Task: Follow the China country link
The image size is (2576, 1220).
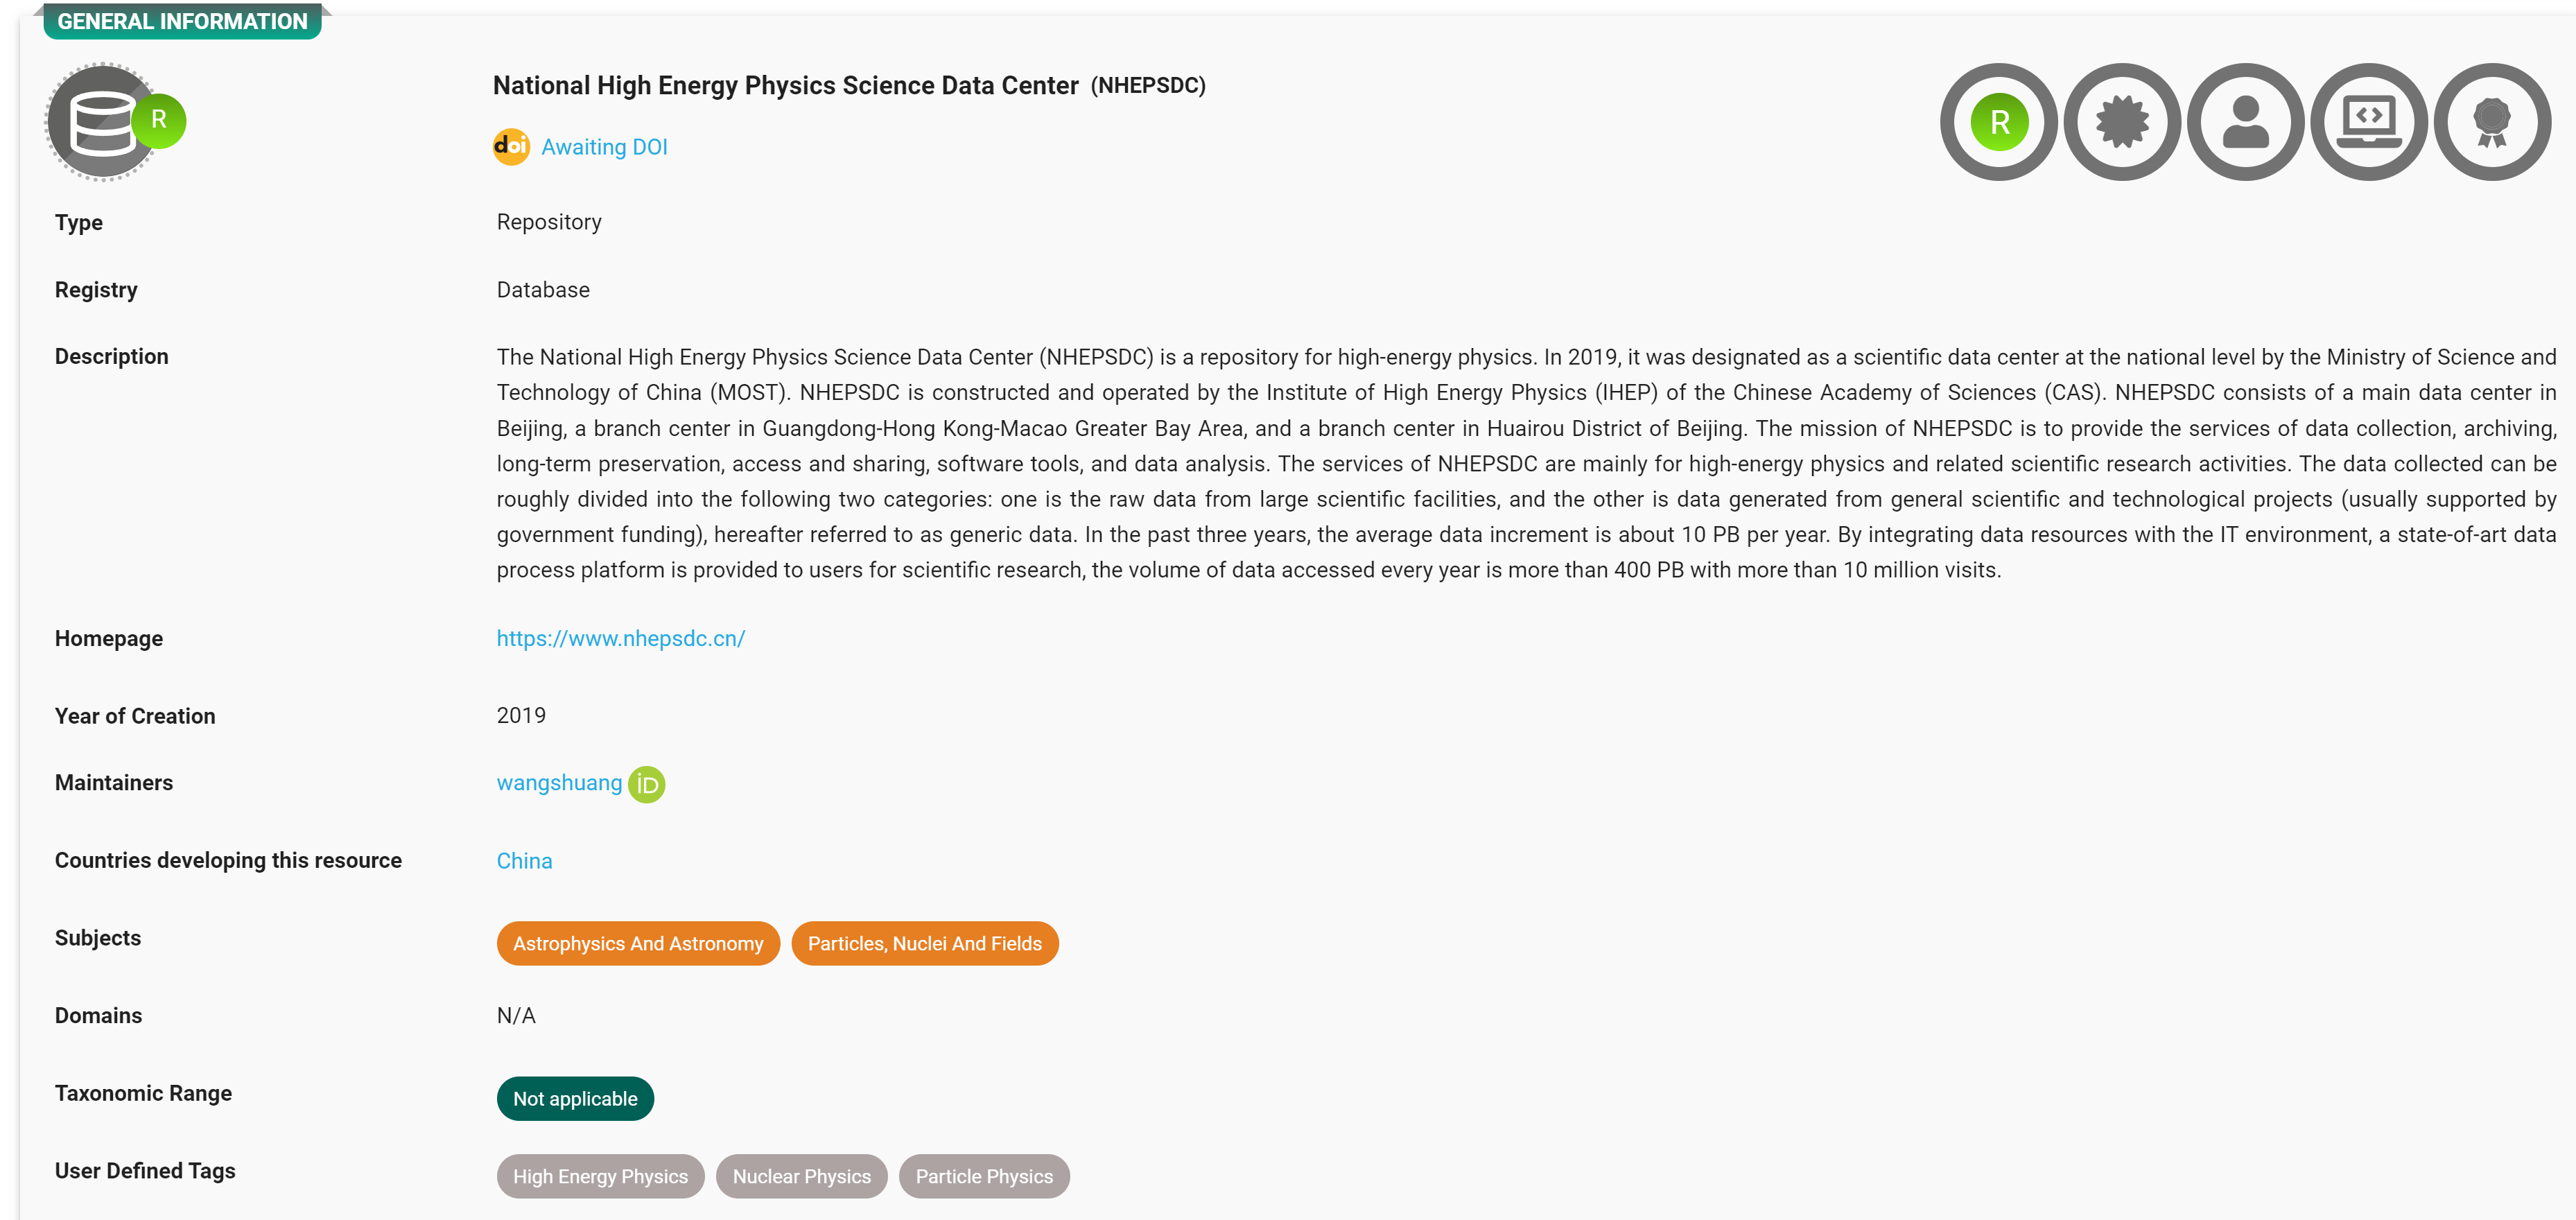Action: pos(524,861)
